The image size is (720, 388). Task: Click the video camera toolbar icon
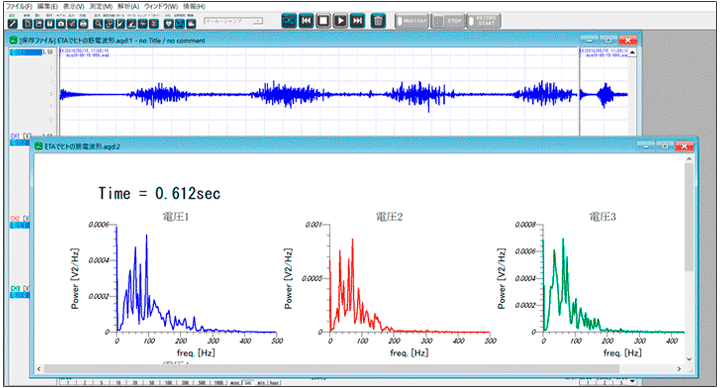(x=191, y=24)
